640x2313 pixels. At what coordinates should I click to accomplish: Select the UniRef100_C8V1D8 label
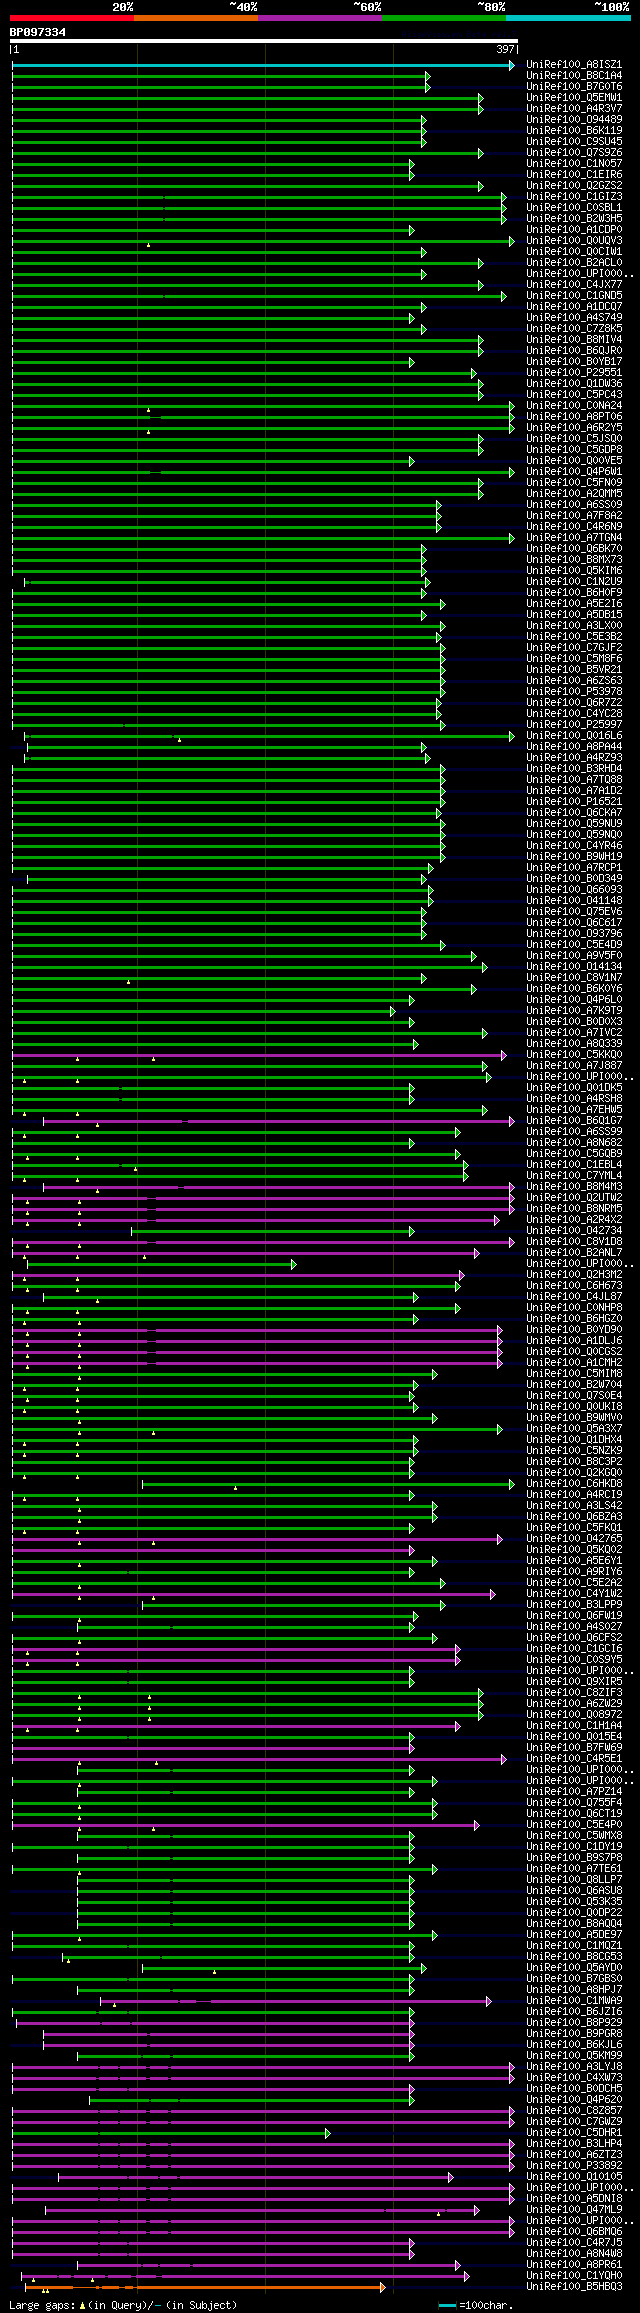[x=574, y=1242]
